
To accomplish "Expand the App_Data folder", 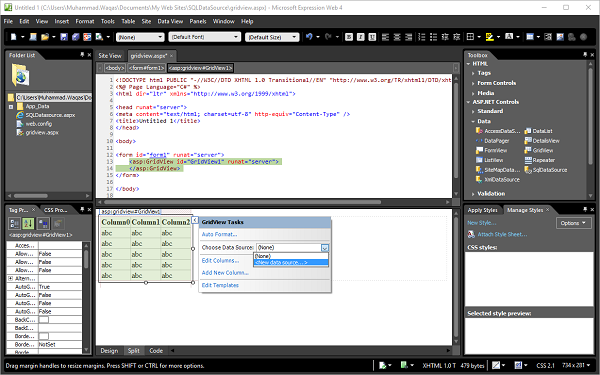I will (11, 107).
